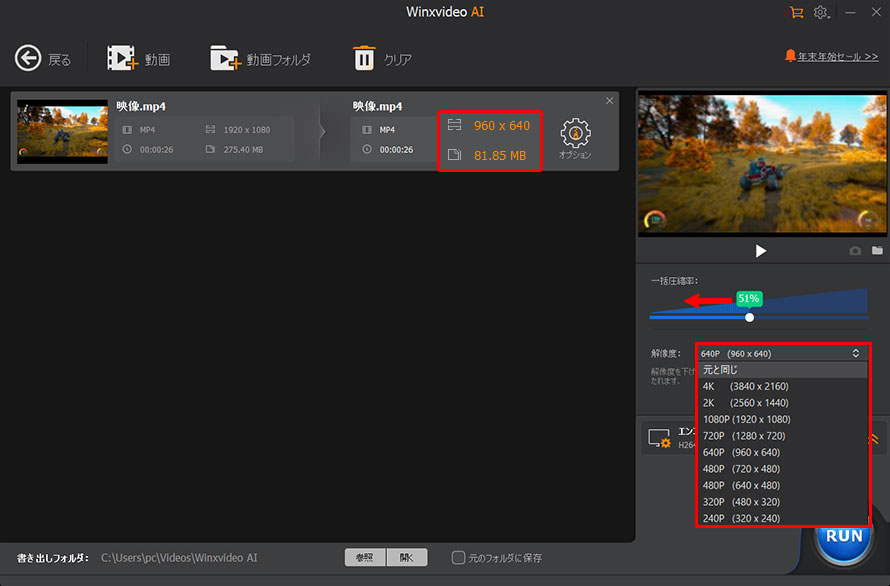This screenshot has width=890, height=586.
Task: Open the オプション gear settings
Action: coord(575,138)
